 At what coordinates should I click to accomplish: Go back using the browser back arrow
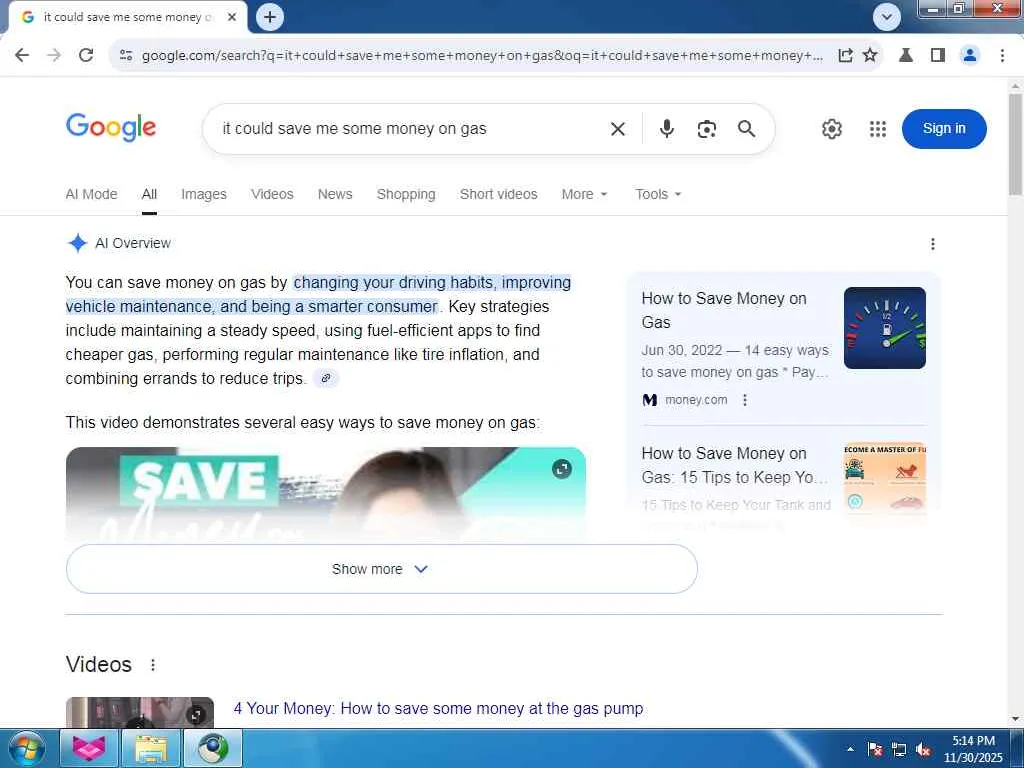pyautogui.click(x=22, y=55)
